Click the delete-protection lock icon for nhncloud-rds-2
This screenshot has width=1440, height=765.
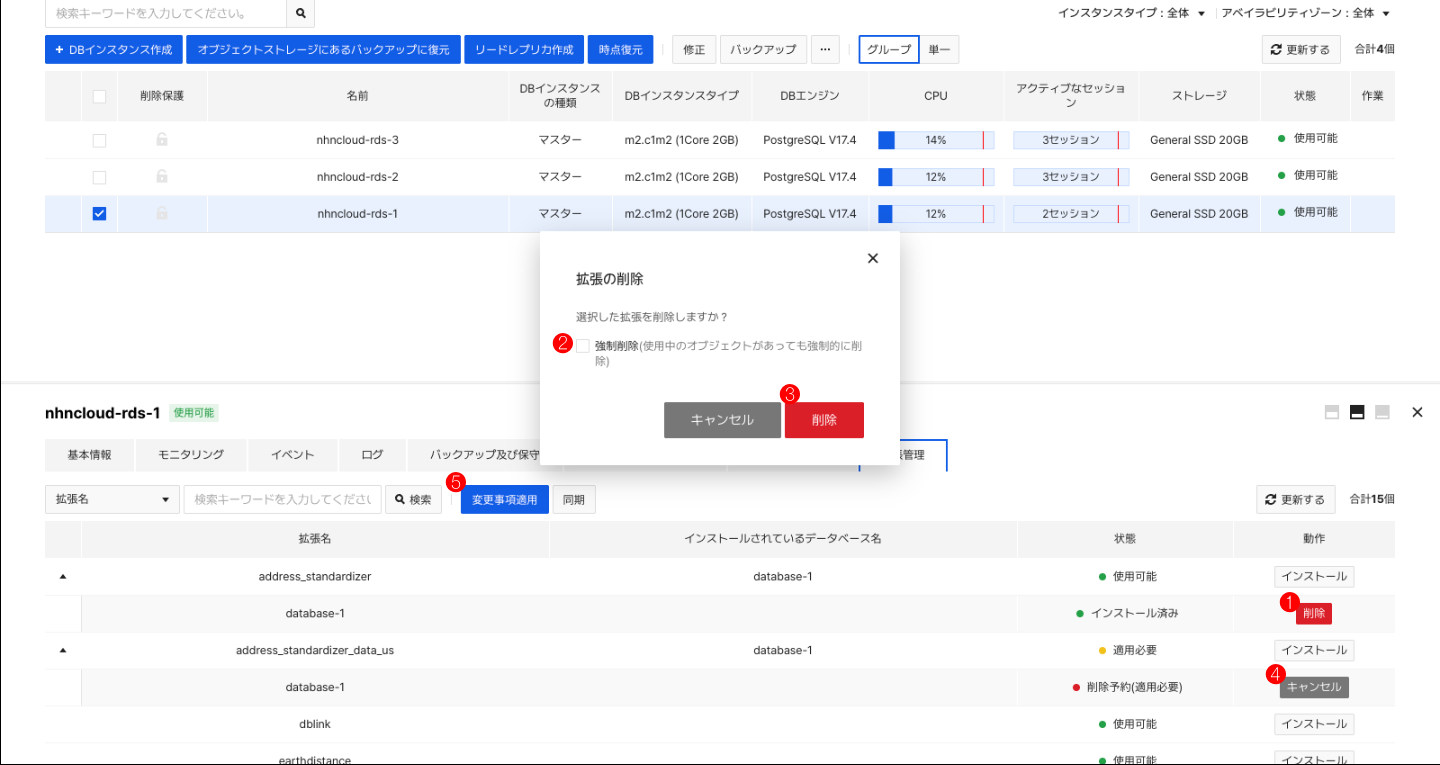162,177
